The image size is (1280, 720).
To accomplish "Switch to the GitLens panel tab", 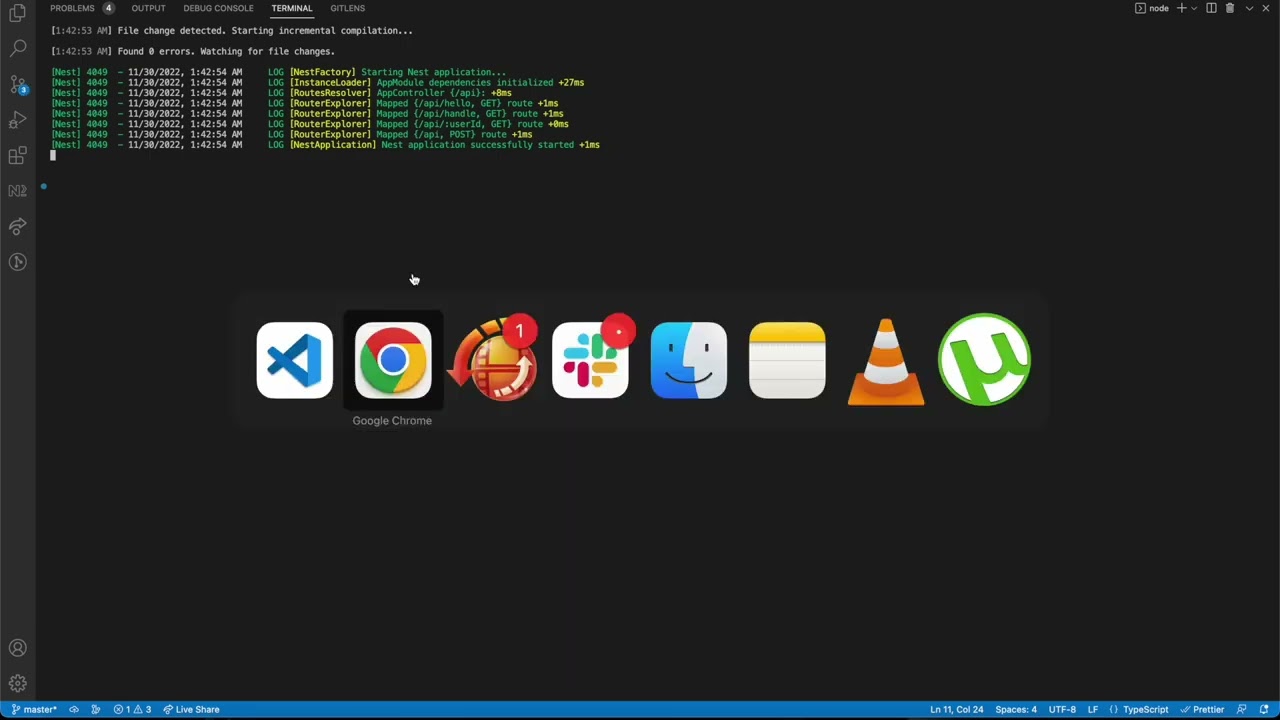I will [x=347, y=8].
